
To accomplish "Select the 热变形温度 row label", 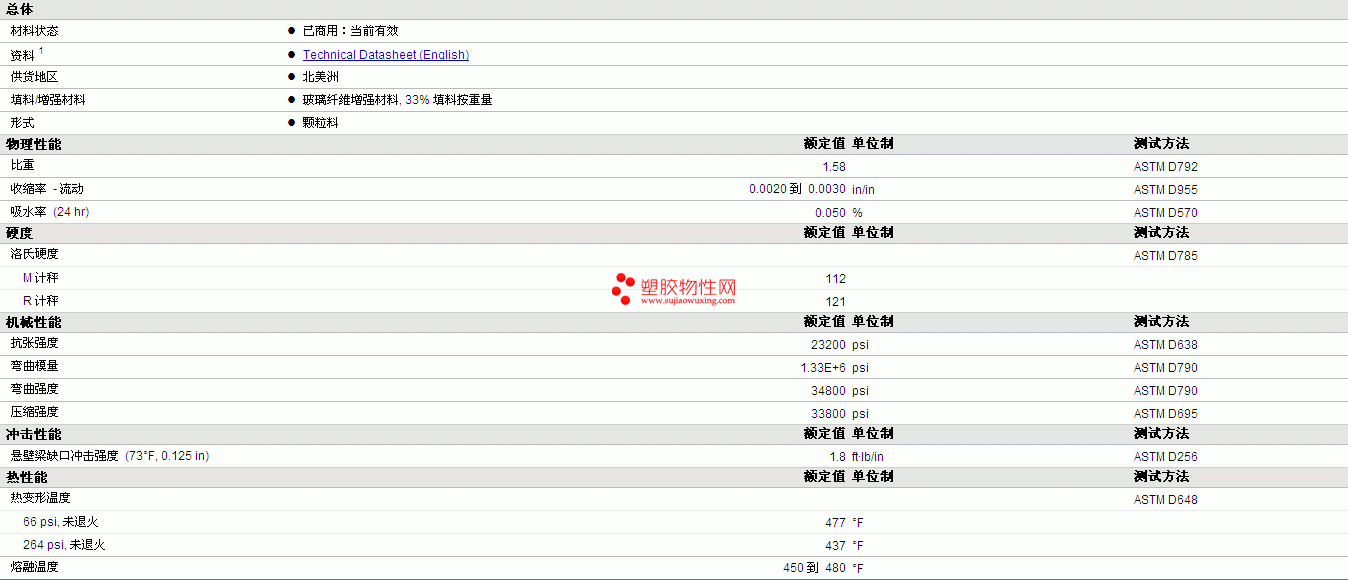I will 41,498.
